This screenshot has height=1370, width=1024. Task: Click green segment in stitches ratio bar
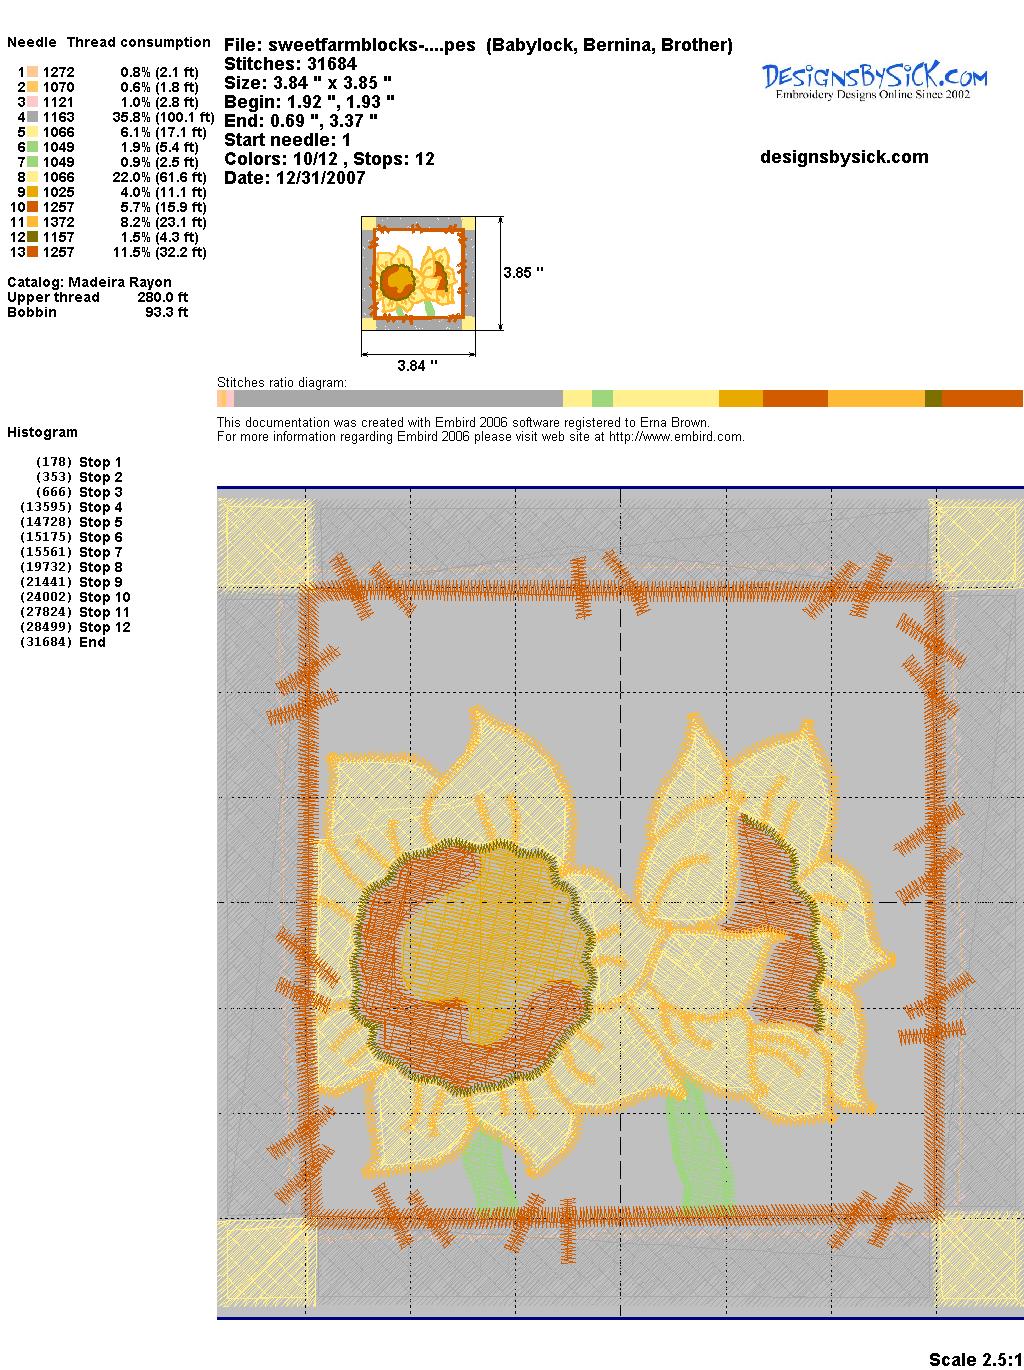click(x=602, y=398)
